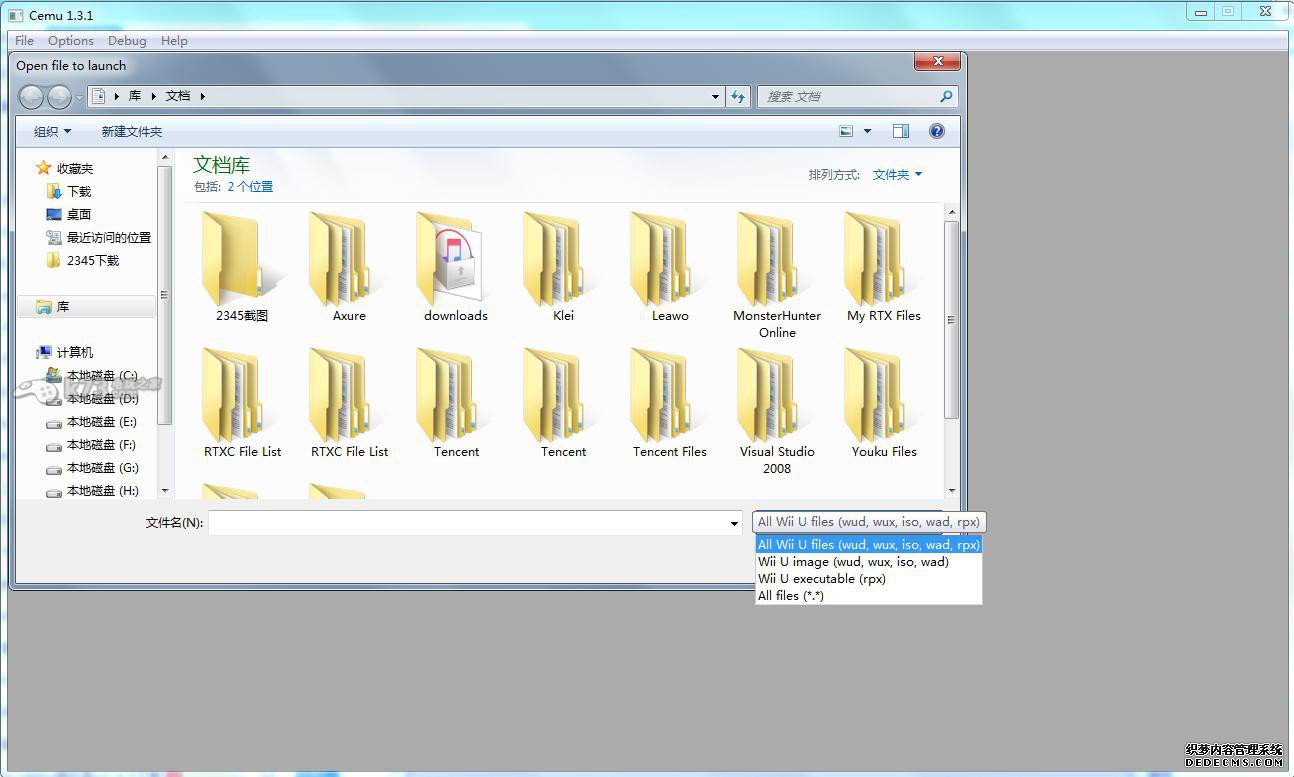This screenshot has height=777, width=1294.
Task: Open the Help menu in Cemu
Action: point(174,41)
